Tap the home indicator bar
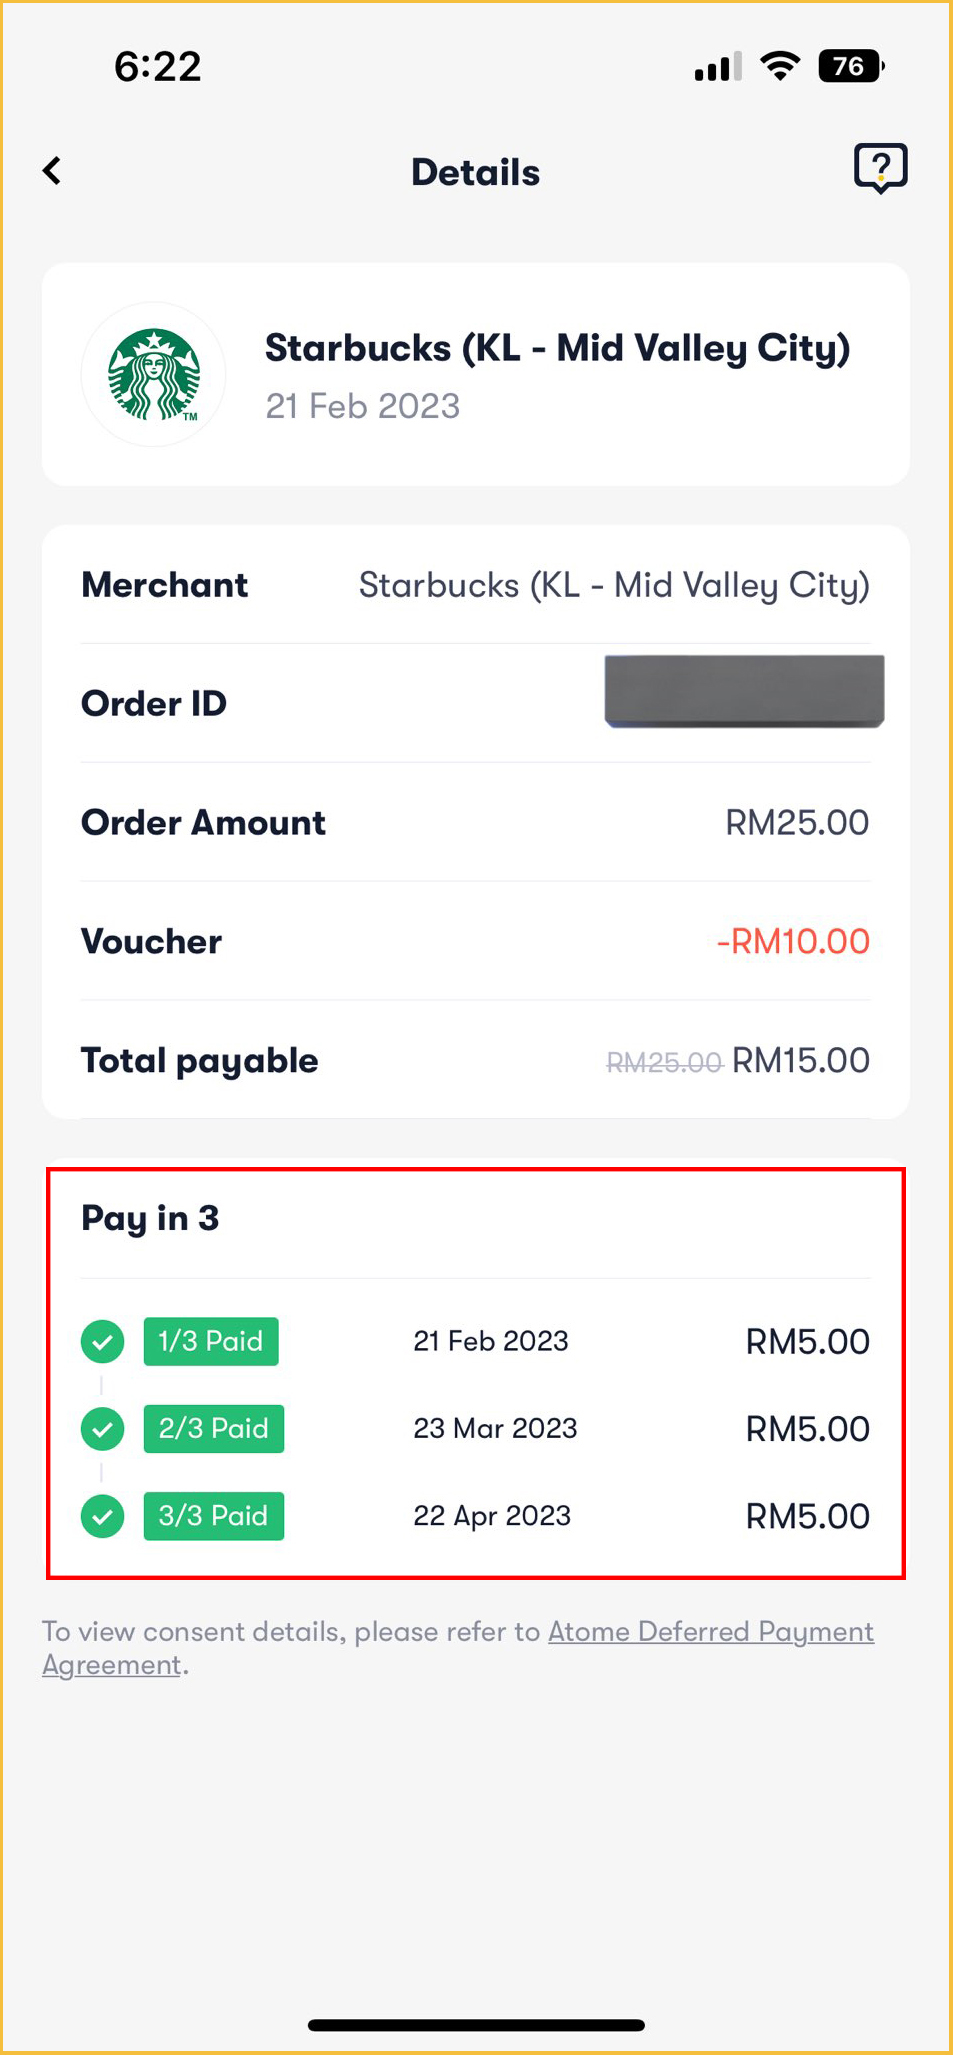This screenshot has width=953, height=2055. tap(476, 2025)
